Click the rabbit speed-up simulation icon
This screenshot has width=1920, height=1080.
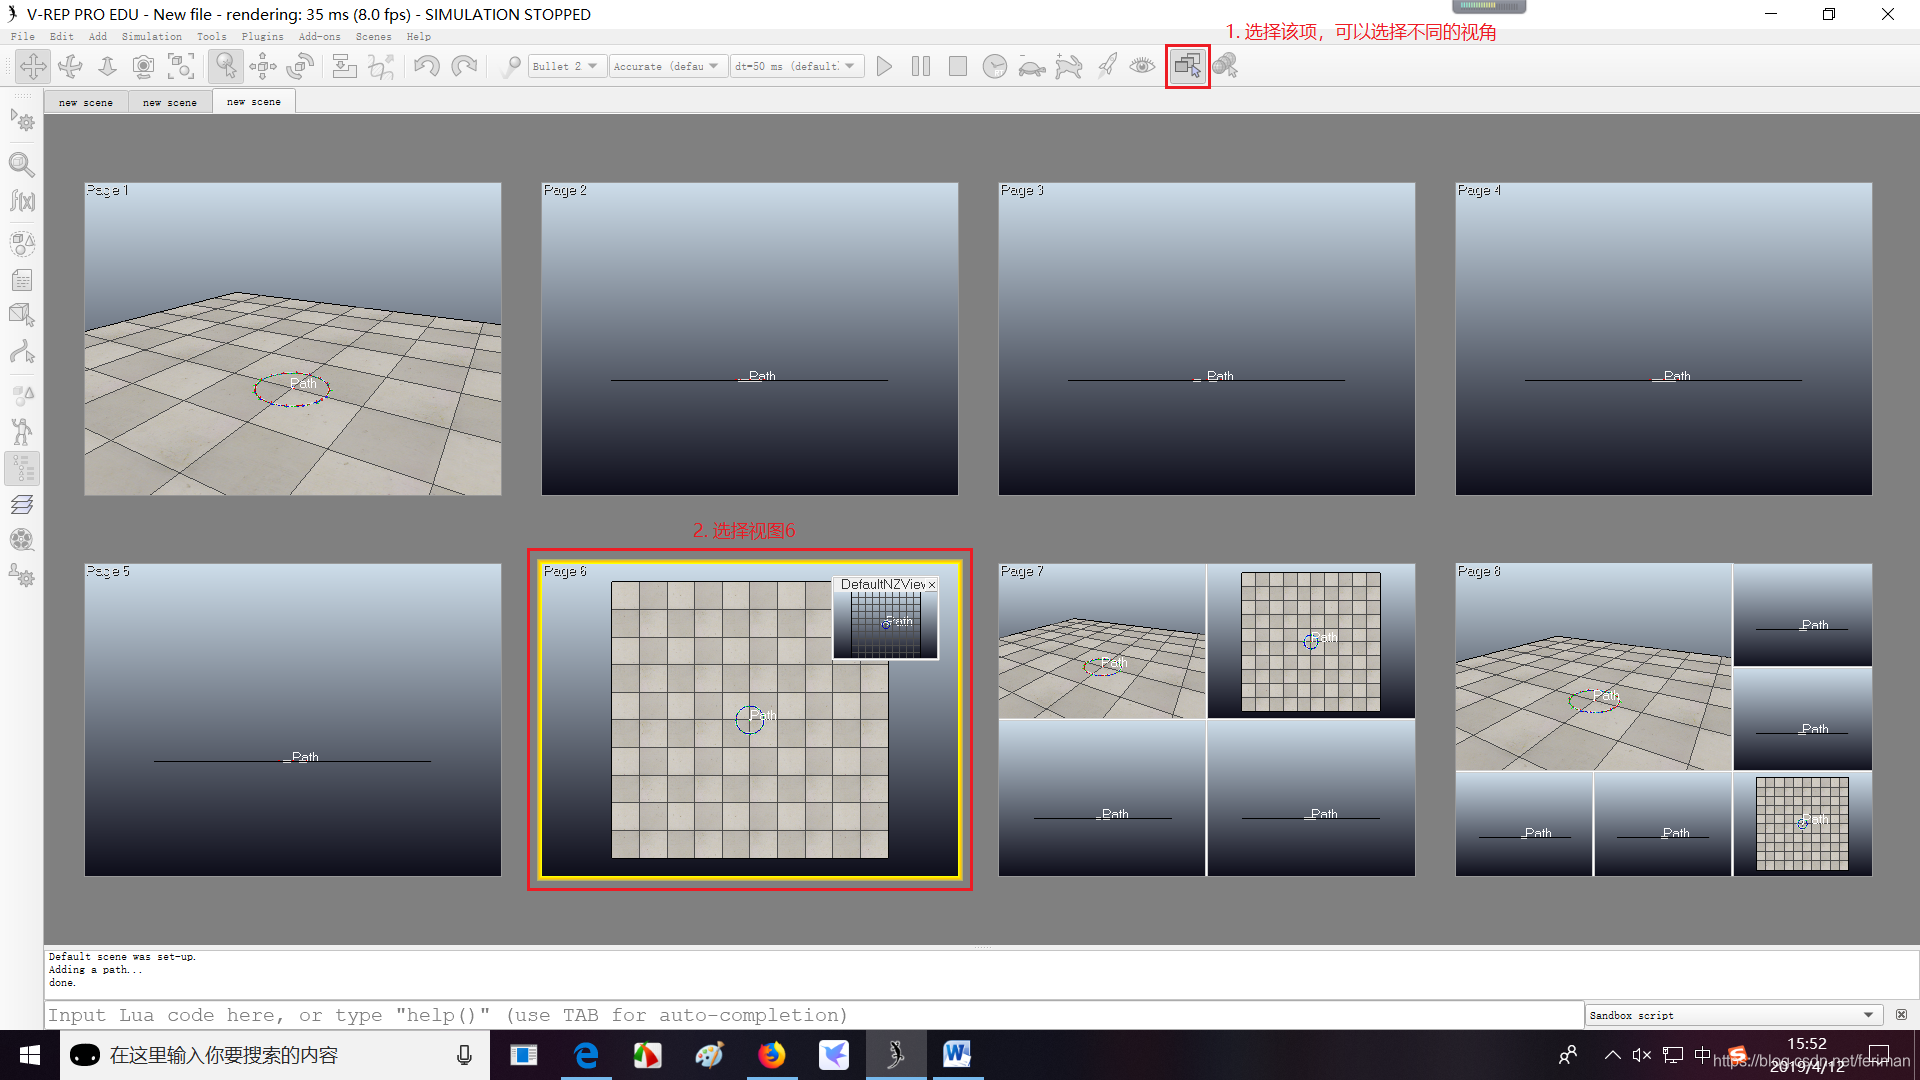(x=1069, y=66)
